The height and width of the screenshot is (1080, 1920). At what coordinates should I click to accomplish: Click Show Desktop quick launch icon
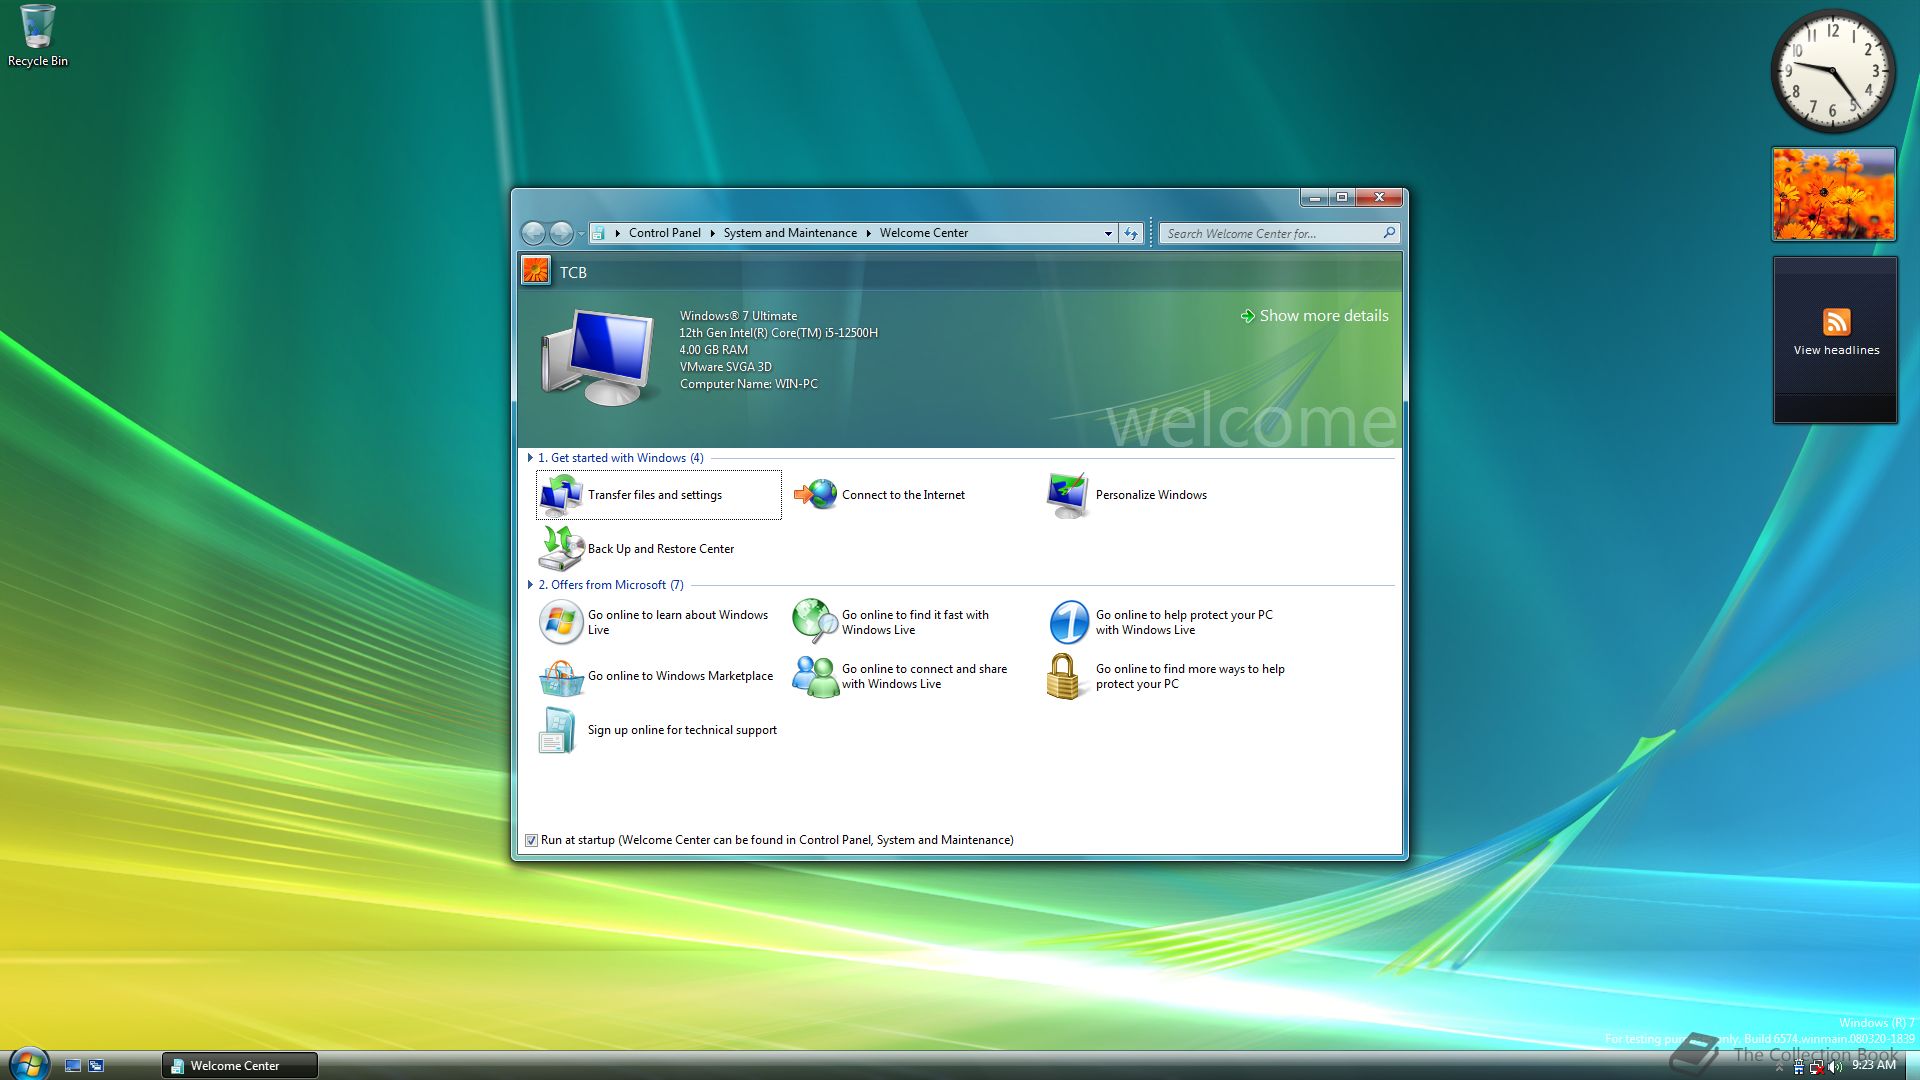click(x=73, y=1066)
